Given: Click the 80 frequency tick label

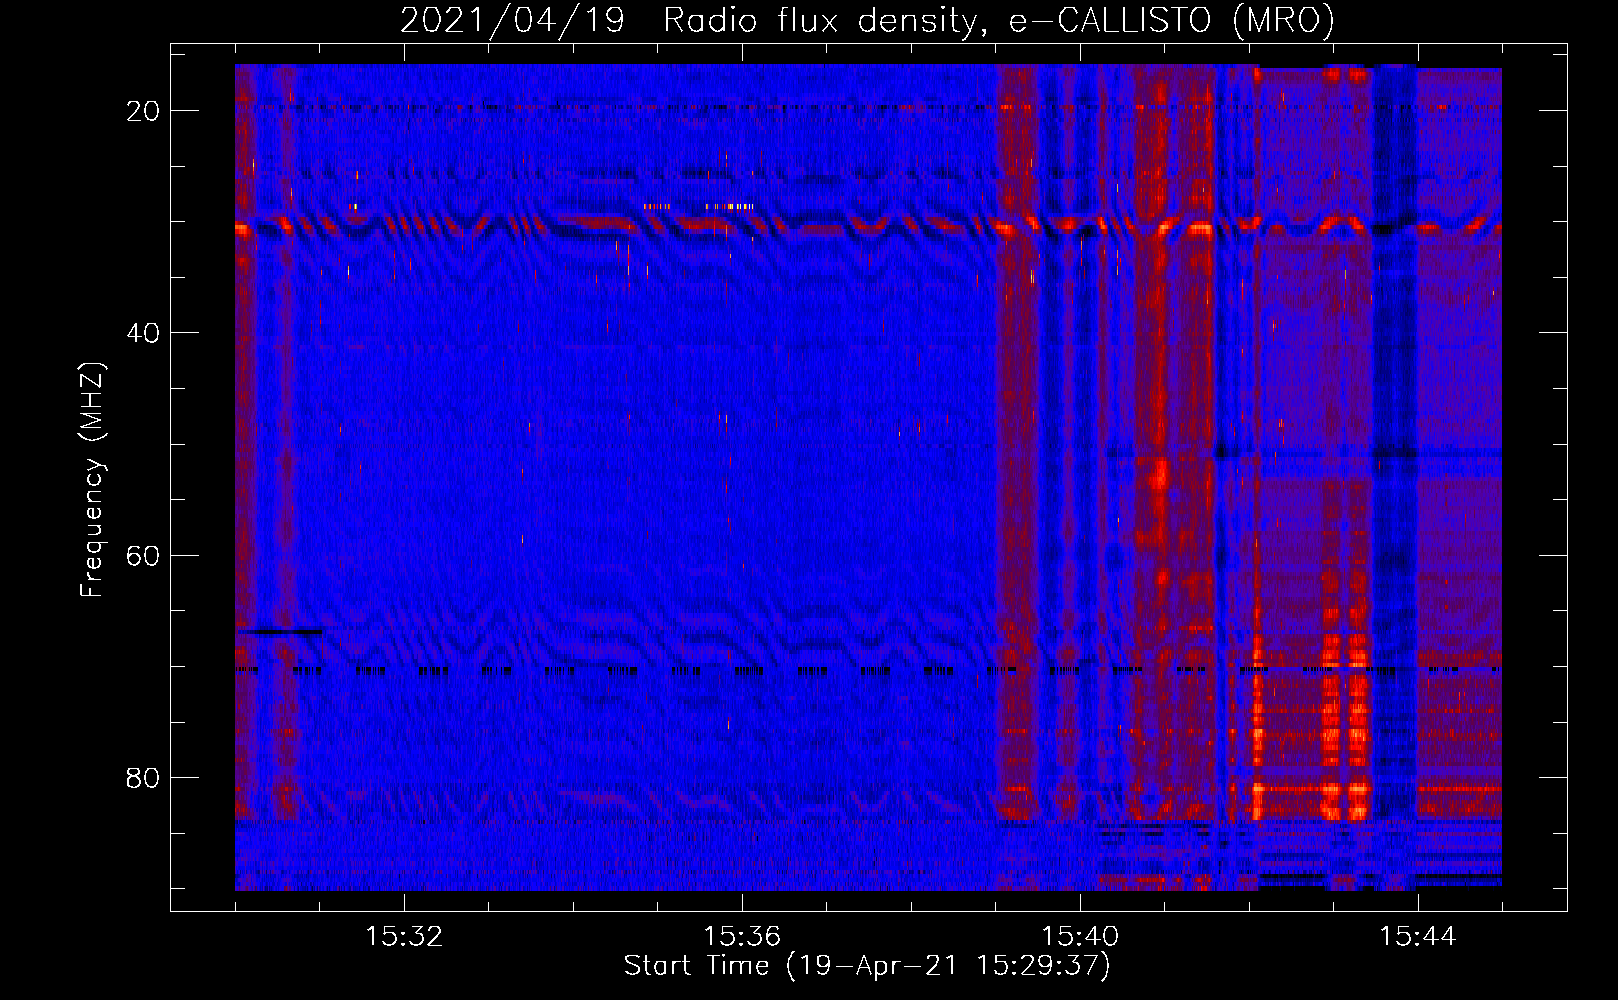Looking at the screenshot, I should 143,777.
